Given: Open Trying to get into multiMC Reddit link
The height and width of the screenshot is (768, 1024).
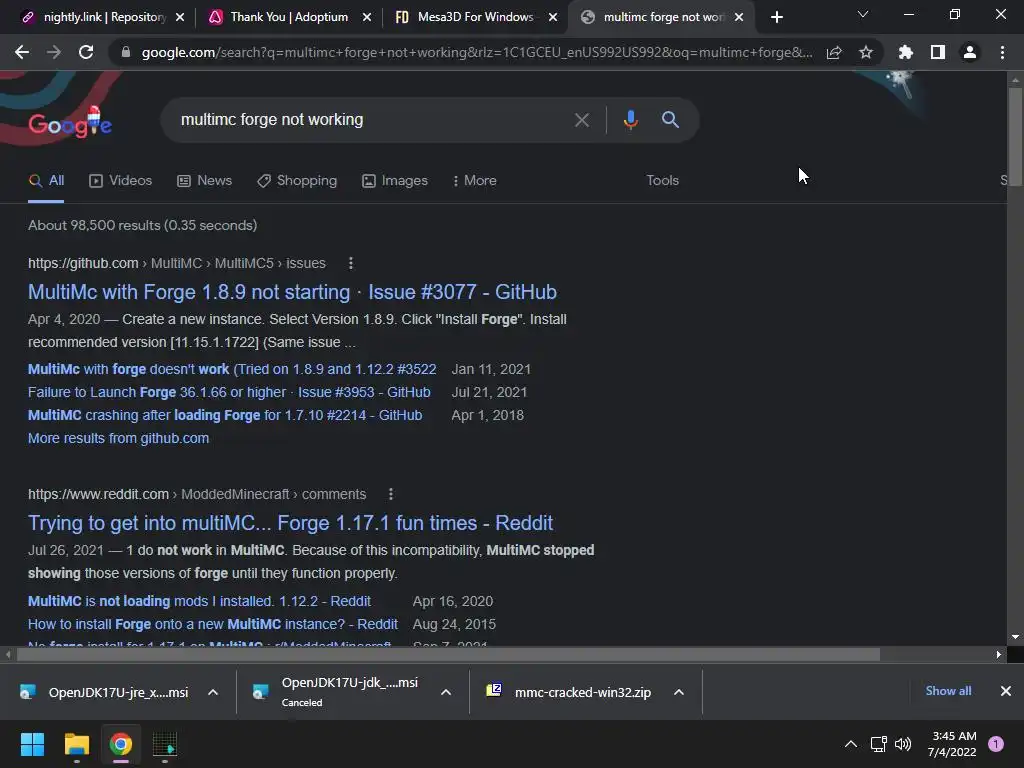Looking at the screenshot, I should [x=290, y=523].
